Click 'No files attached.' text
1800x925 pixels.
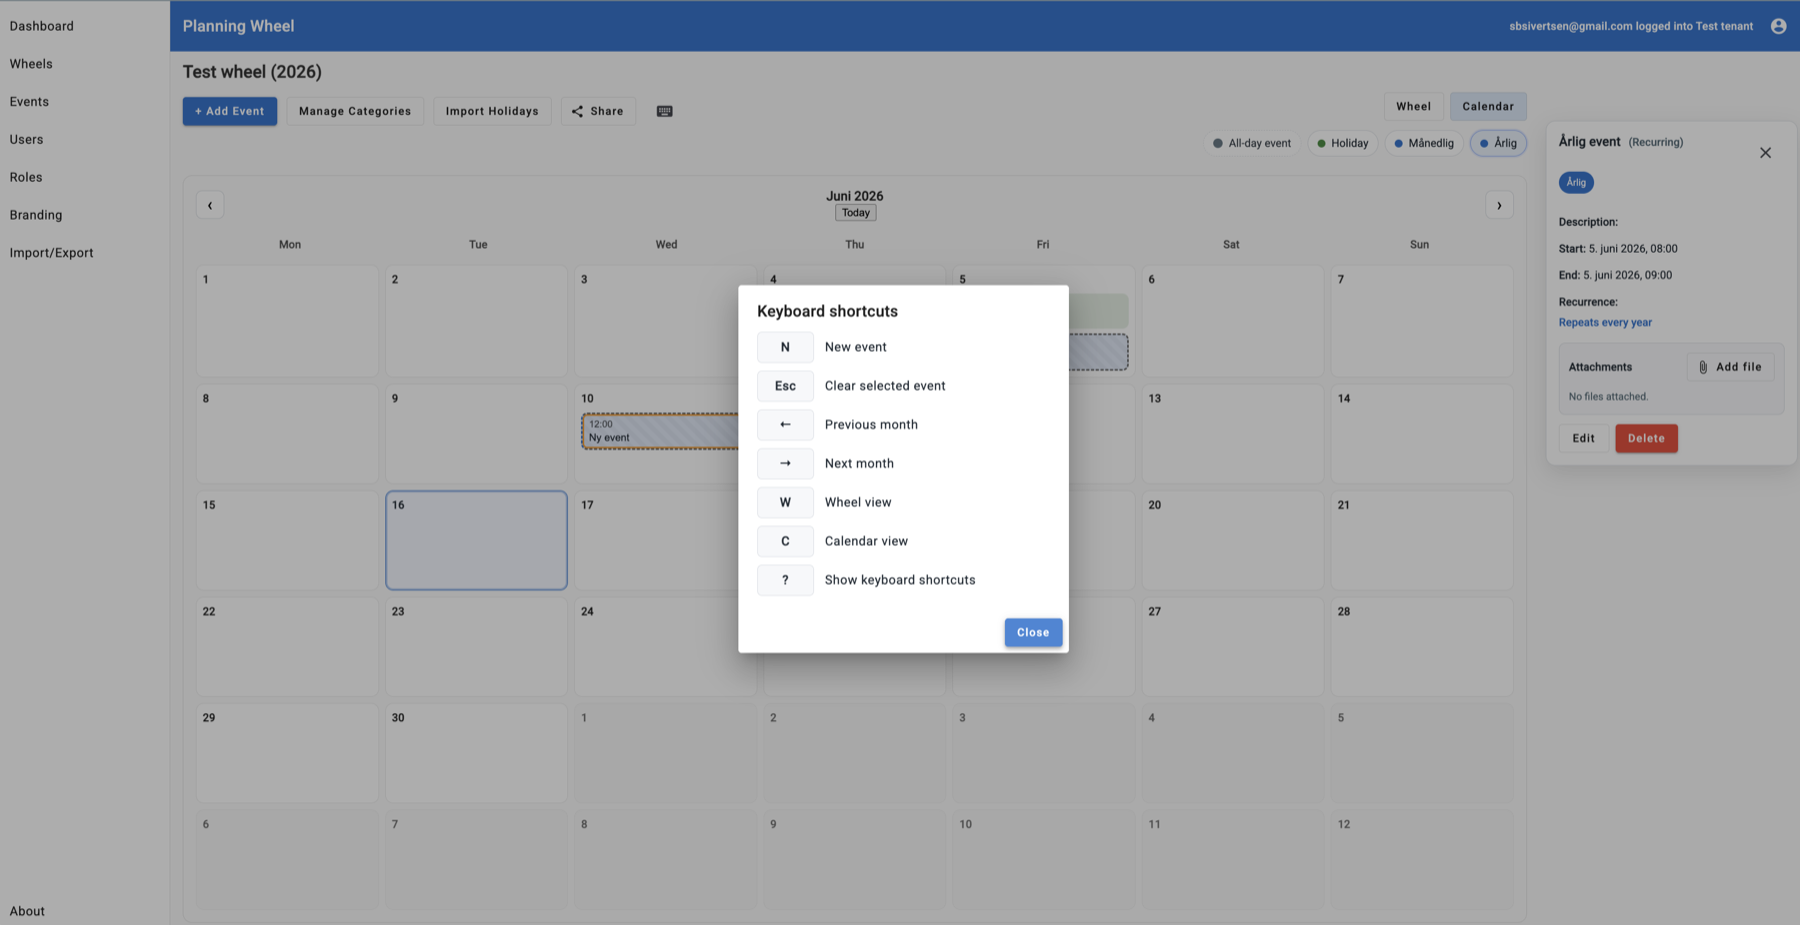(1608, 397)
